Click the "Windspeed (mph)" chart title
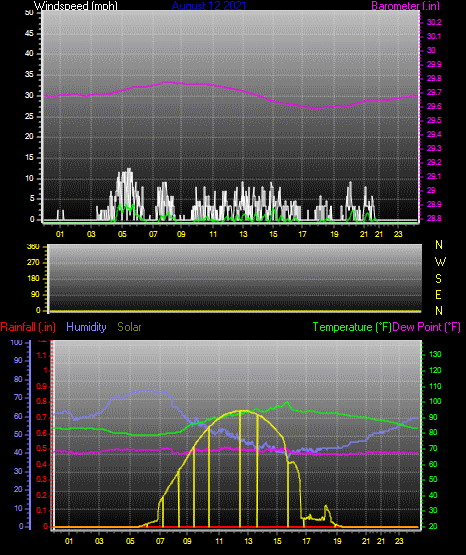The image size is (466, 555). 76,6
